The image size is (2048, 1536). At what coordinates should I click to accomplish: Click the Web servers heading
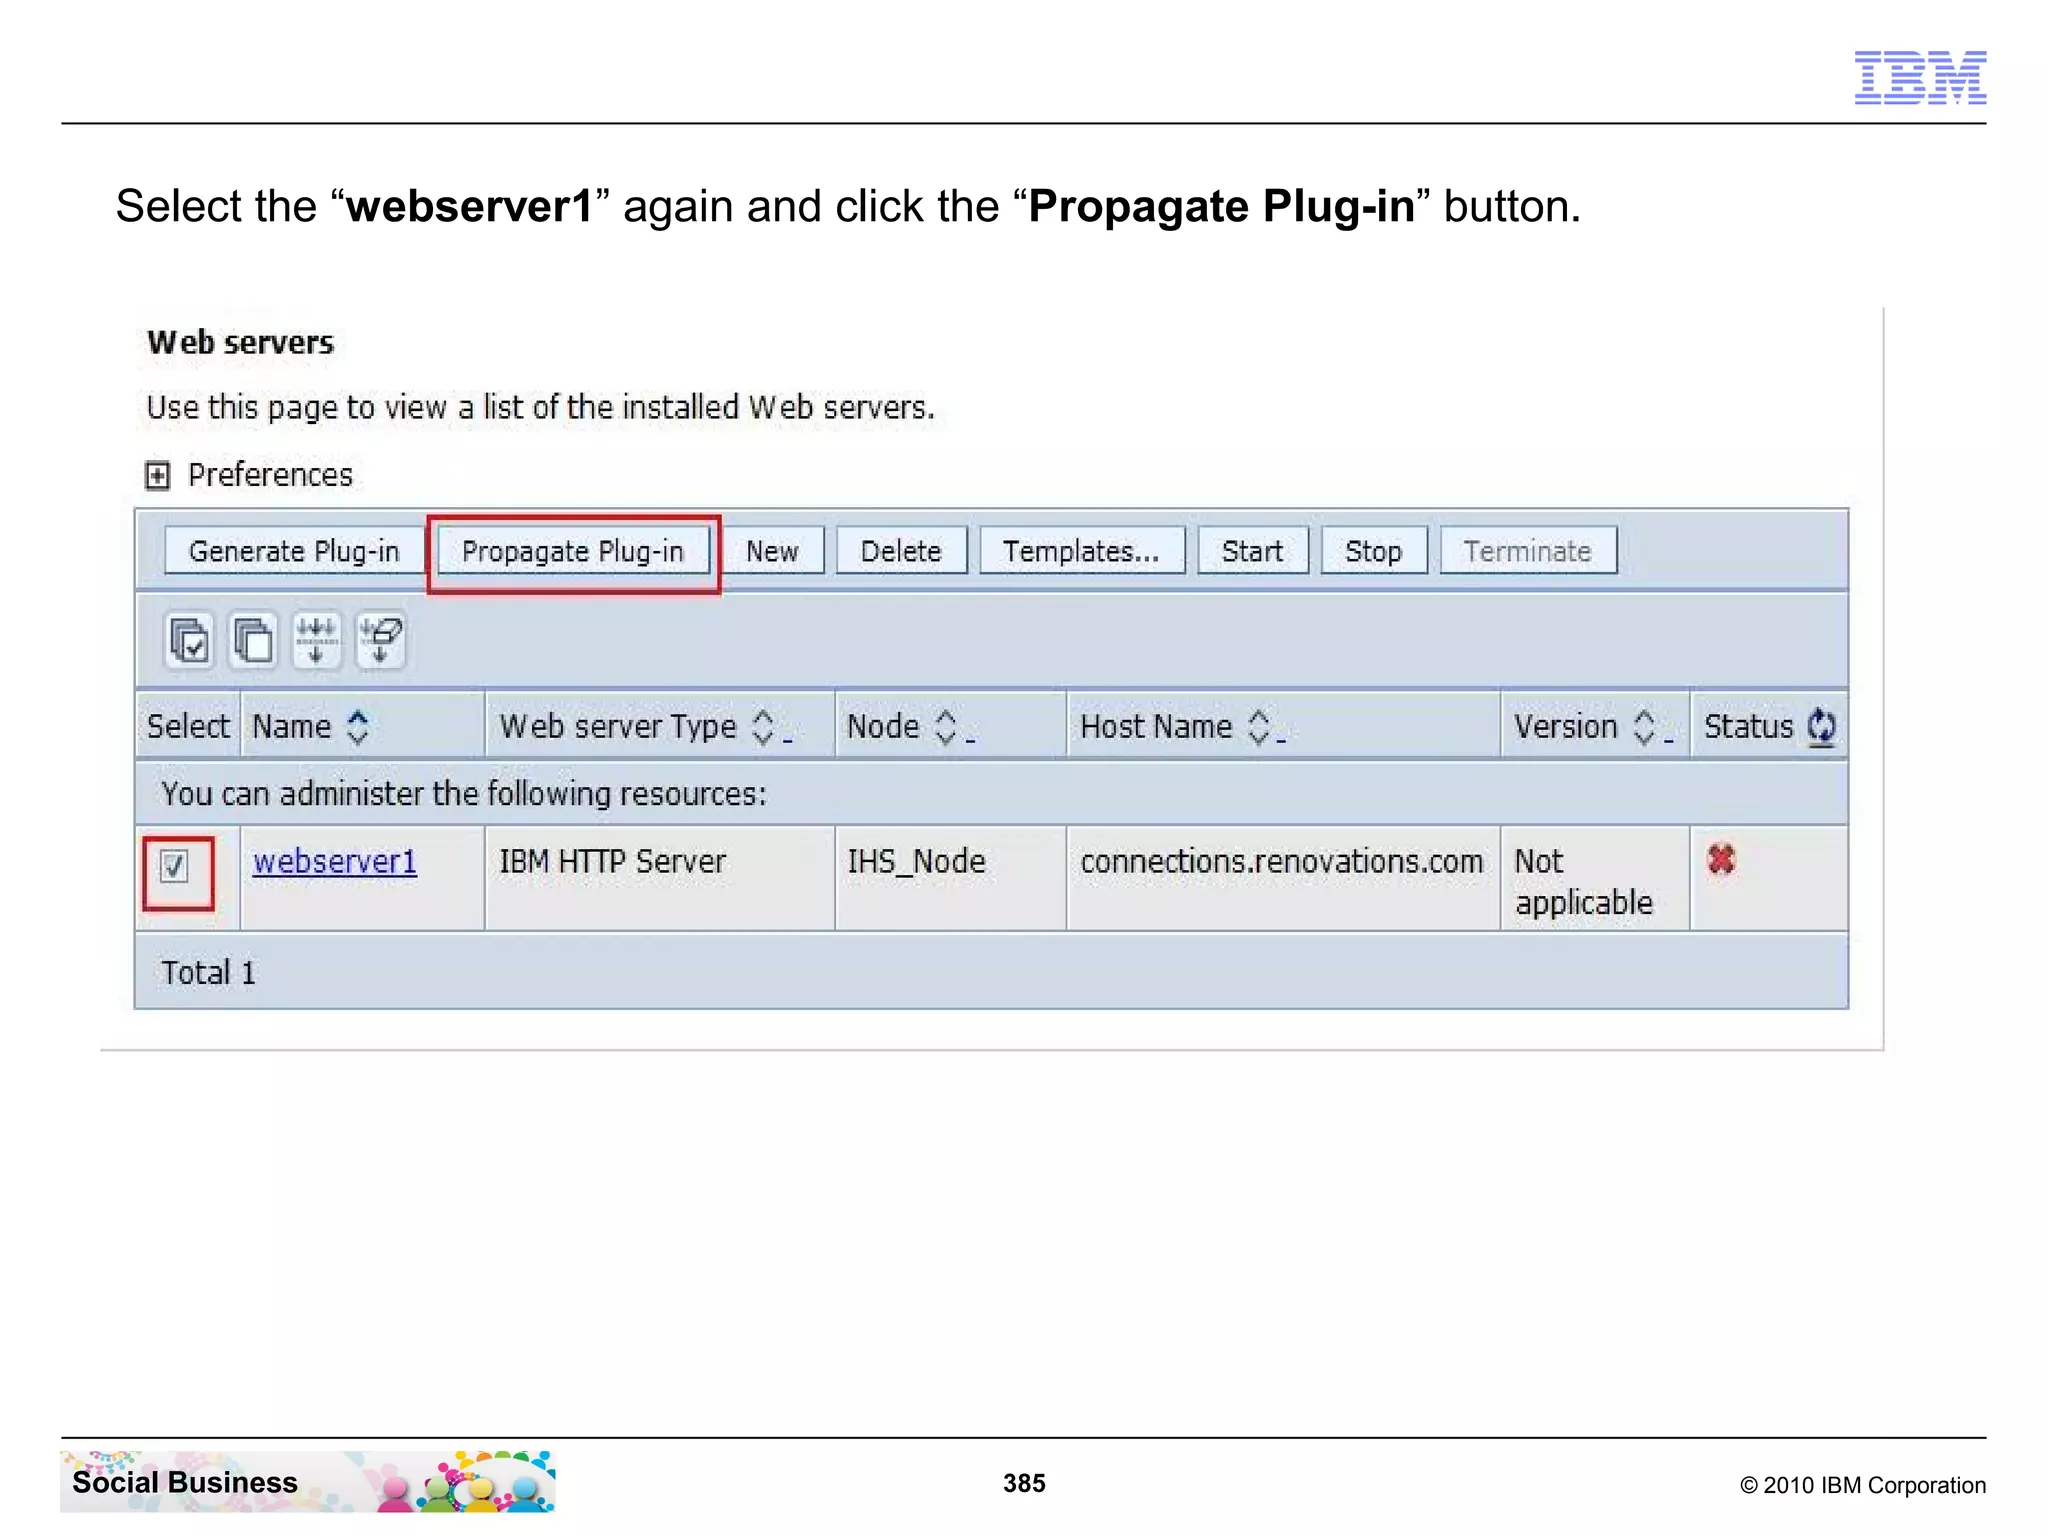(x=240, y=342)
